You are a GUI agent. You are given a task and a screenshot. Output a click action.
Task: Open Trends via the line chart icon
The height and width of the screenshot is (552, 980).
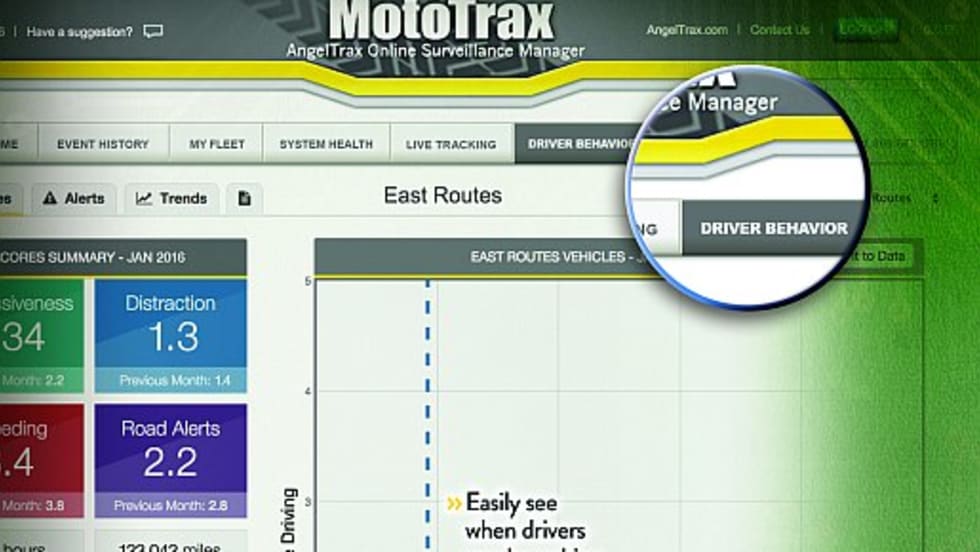pyautogui.click(x=144, y=198)
